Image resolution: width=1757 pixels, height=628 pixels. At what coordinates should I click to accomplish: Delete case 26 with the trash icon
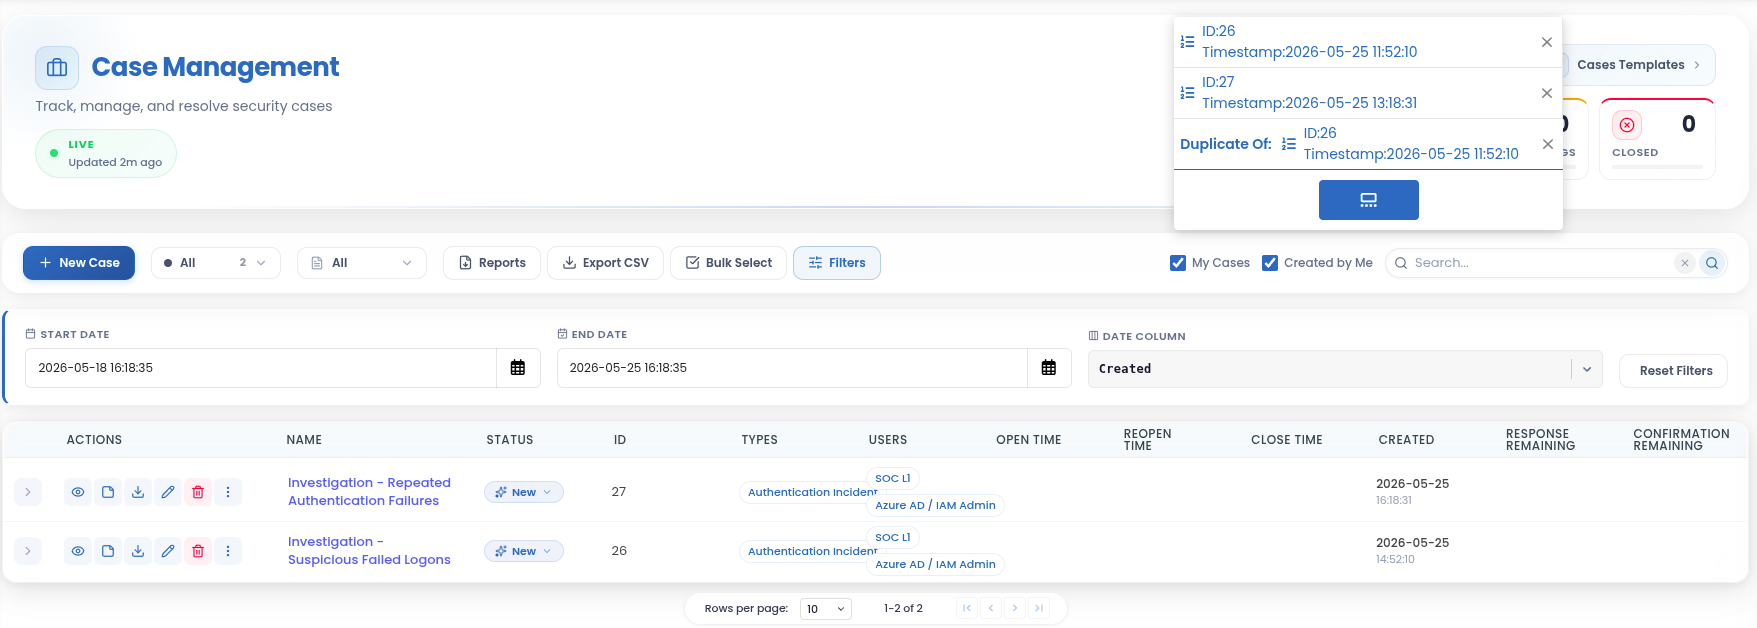tap(198, 551)
